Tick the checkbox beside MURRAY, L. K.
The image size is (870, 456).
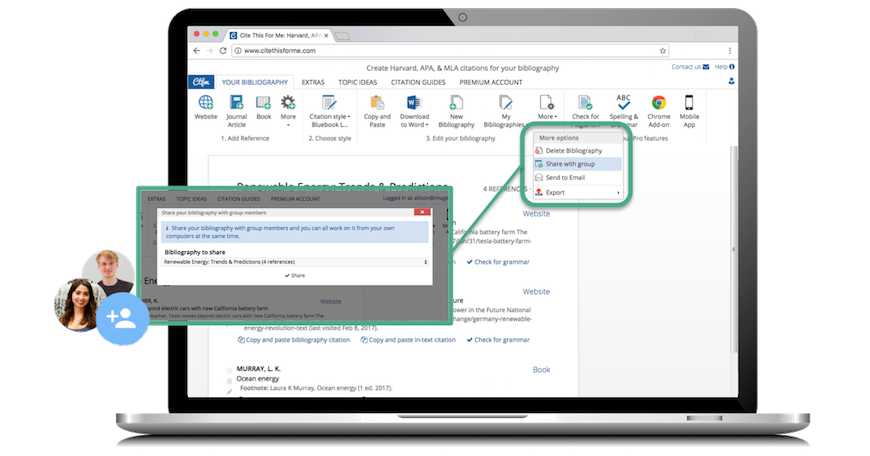coord(229,370)
